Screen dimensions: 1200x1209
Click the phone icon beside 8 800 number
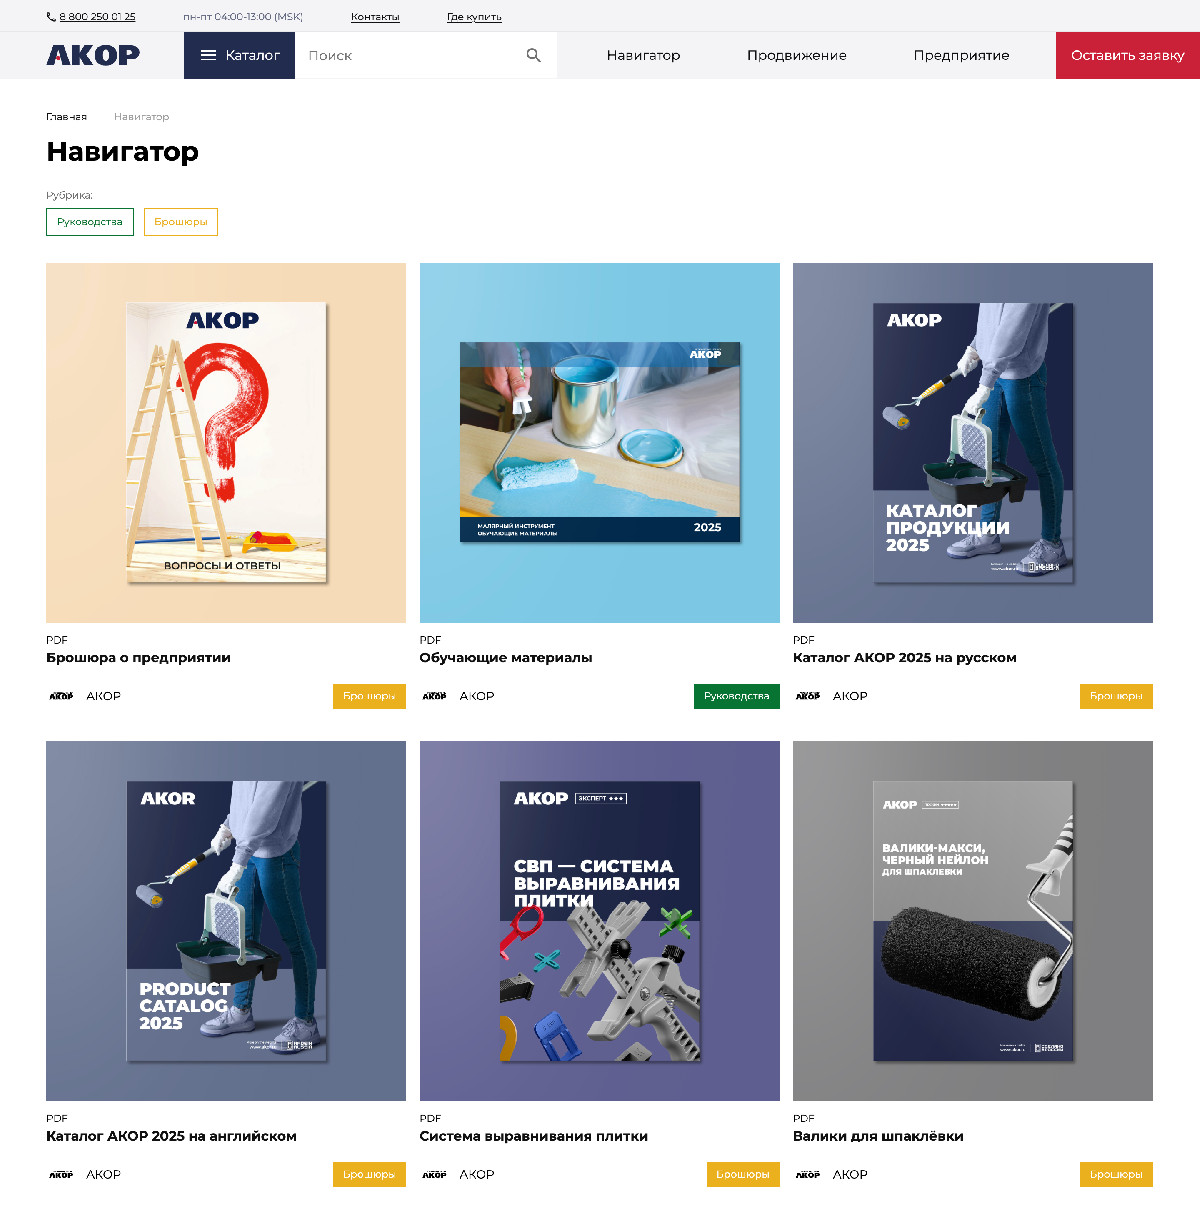51,17
